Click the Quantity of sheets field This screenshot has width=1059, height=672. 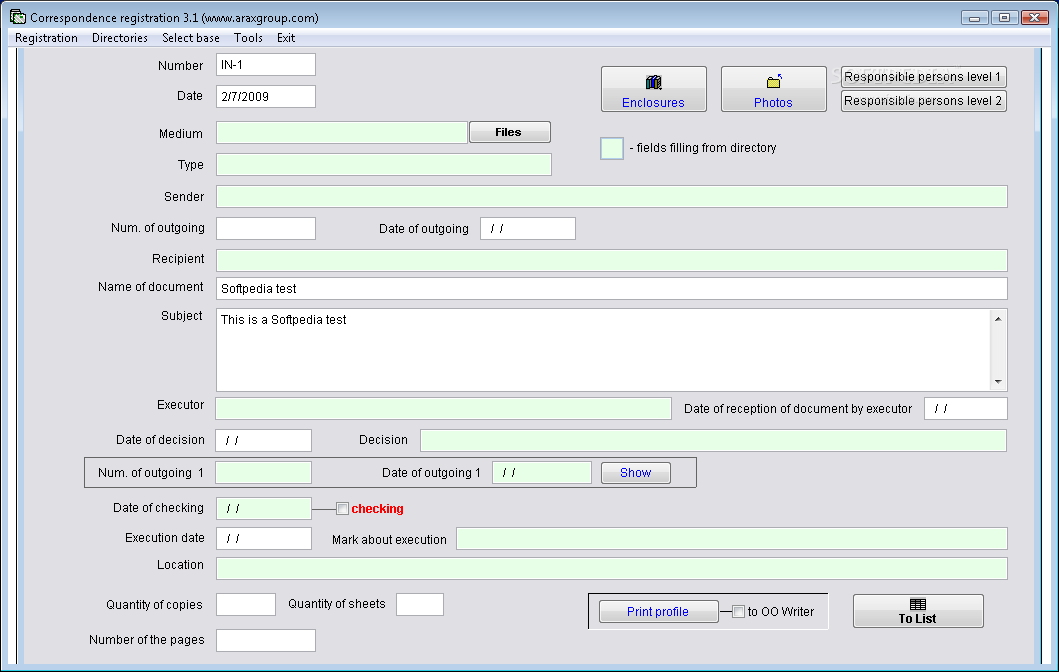click(419, 604)
